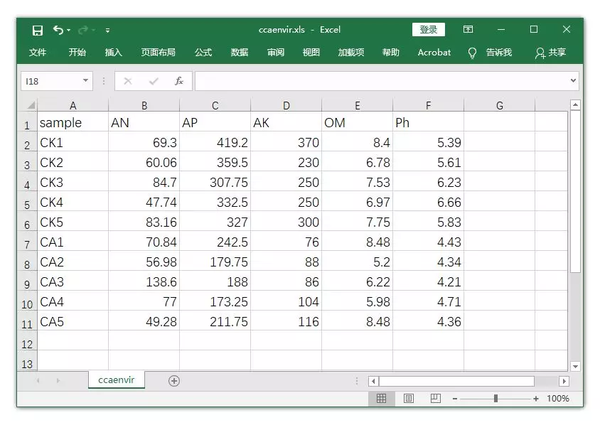Click the New Sheet plus icon
The height and width of the screenshot is (425, 600).
[x=174, y=381]
